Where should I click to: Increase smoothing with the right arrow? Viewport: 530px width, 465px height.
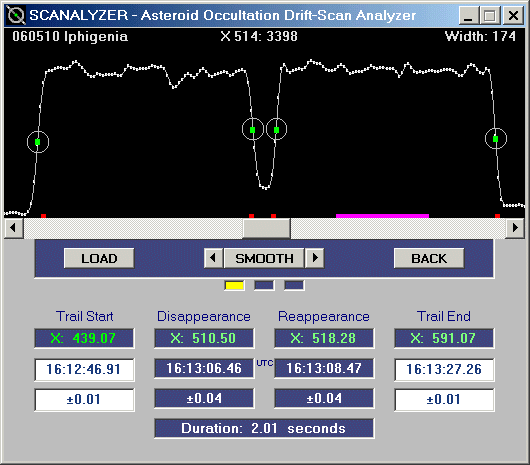(x=315, y=259)
